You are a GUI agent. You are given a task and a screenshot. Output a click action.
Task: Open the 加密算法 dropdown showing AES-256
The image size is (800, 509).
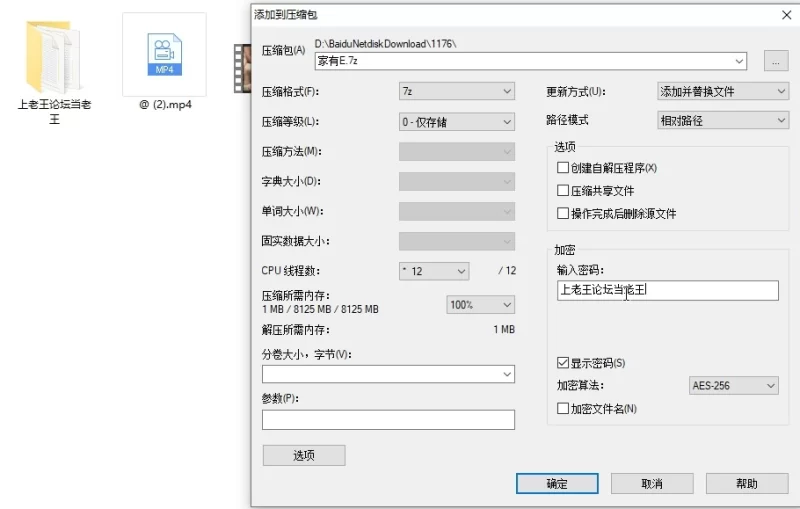point(734,386)
